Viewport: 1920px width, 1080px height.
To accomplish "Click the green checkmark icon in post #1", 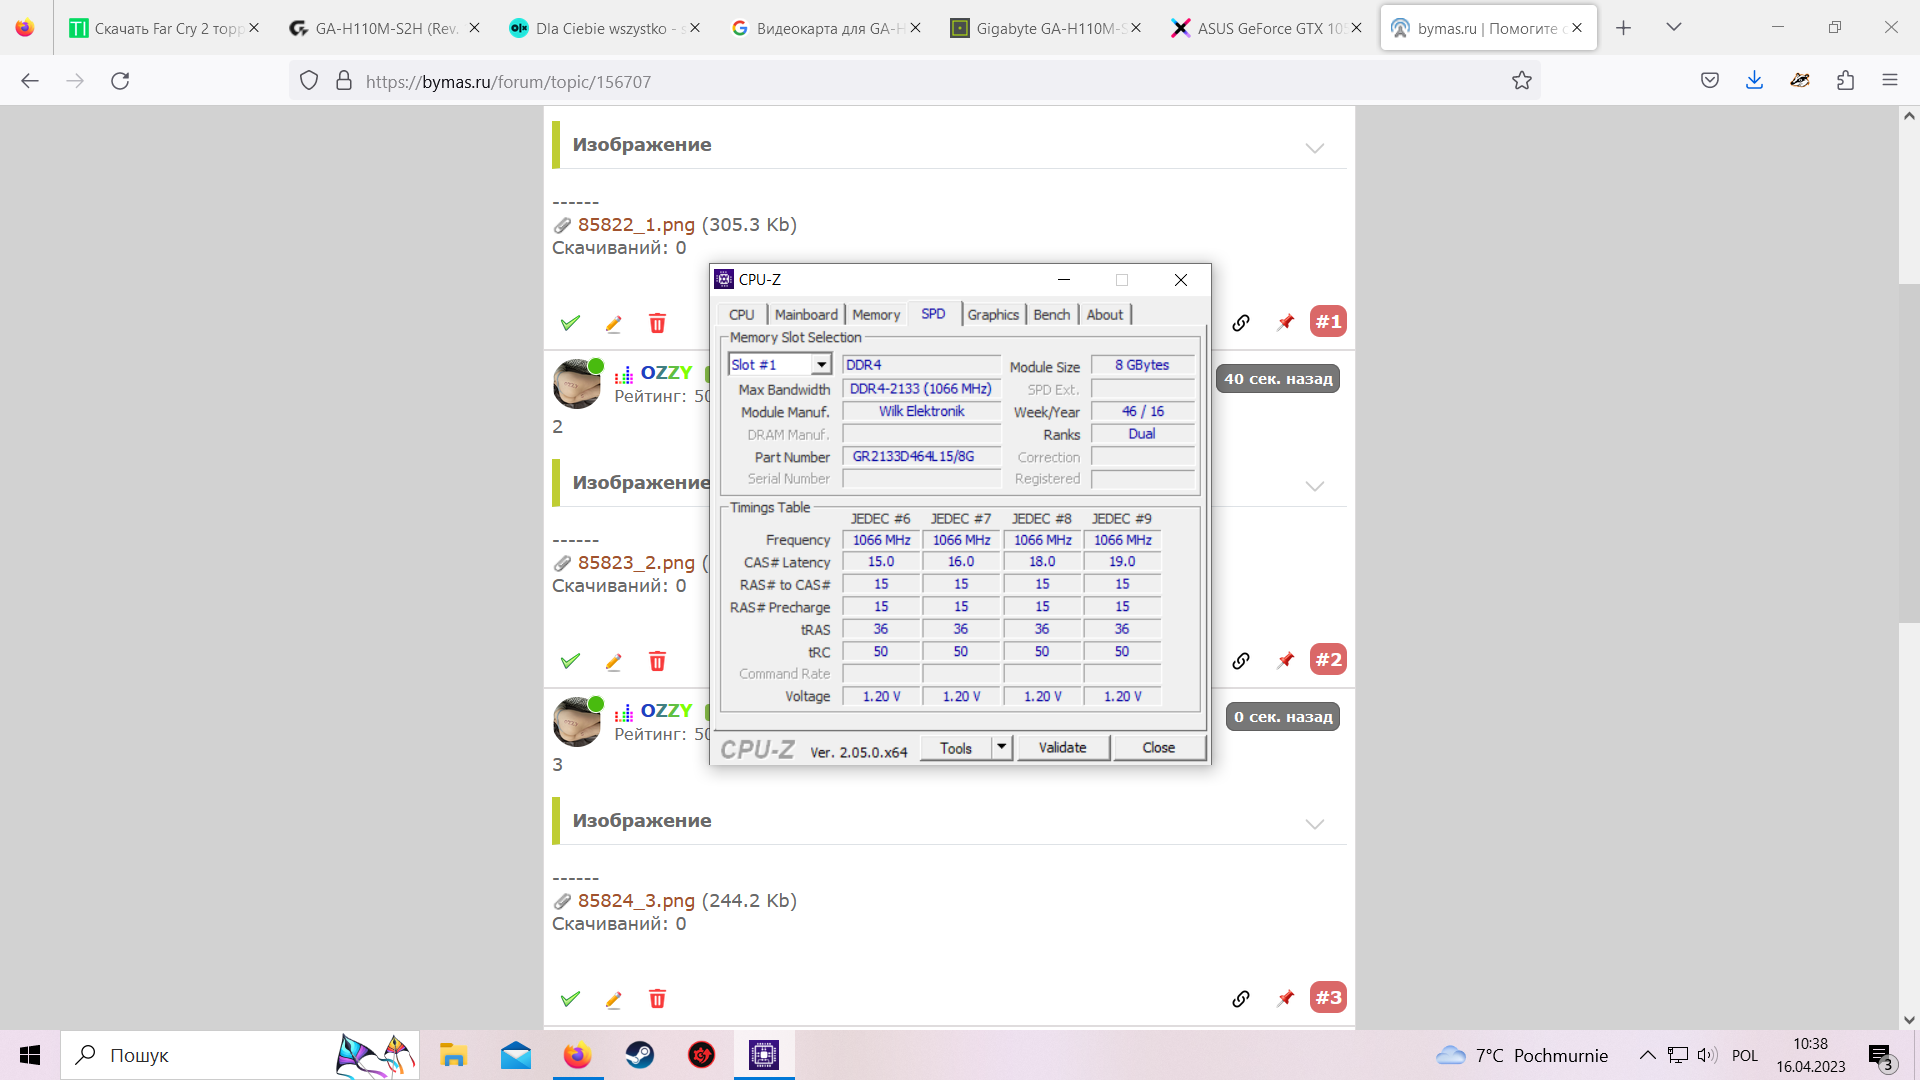I will (x=570, y=323).
